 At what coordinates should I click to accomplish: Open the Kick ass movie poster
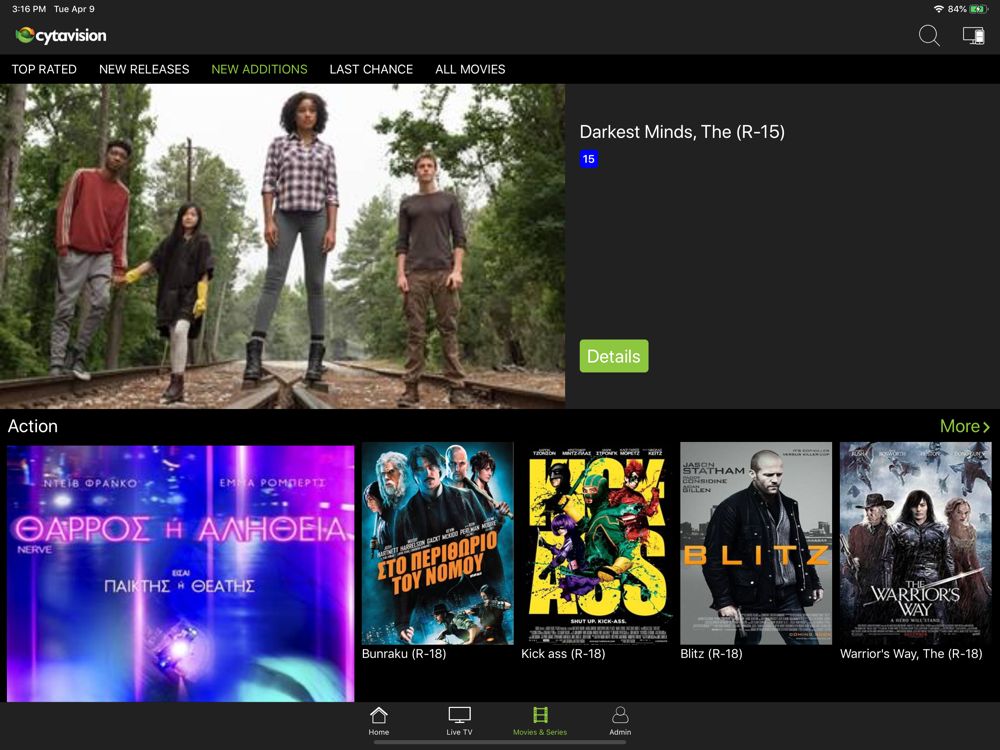pos(597,543)
